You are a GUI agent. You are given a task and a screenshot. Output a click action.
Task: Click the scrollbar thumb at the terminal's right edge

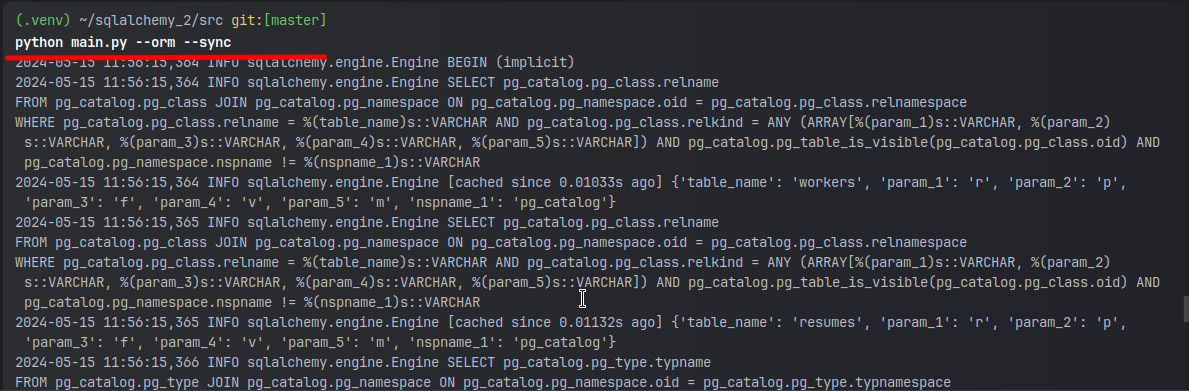1186,308
